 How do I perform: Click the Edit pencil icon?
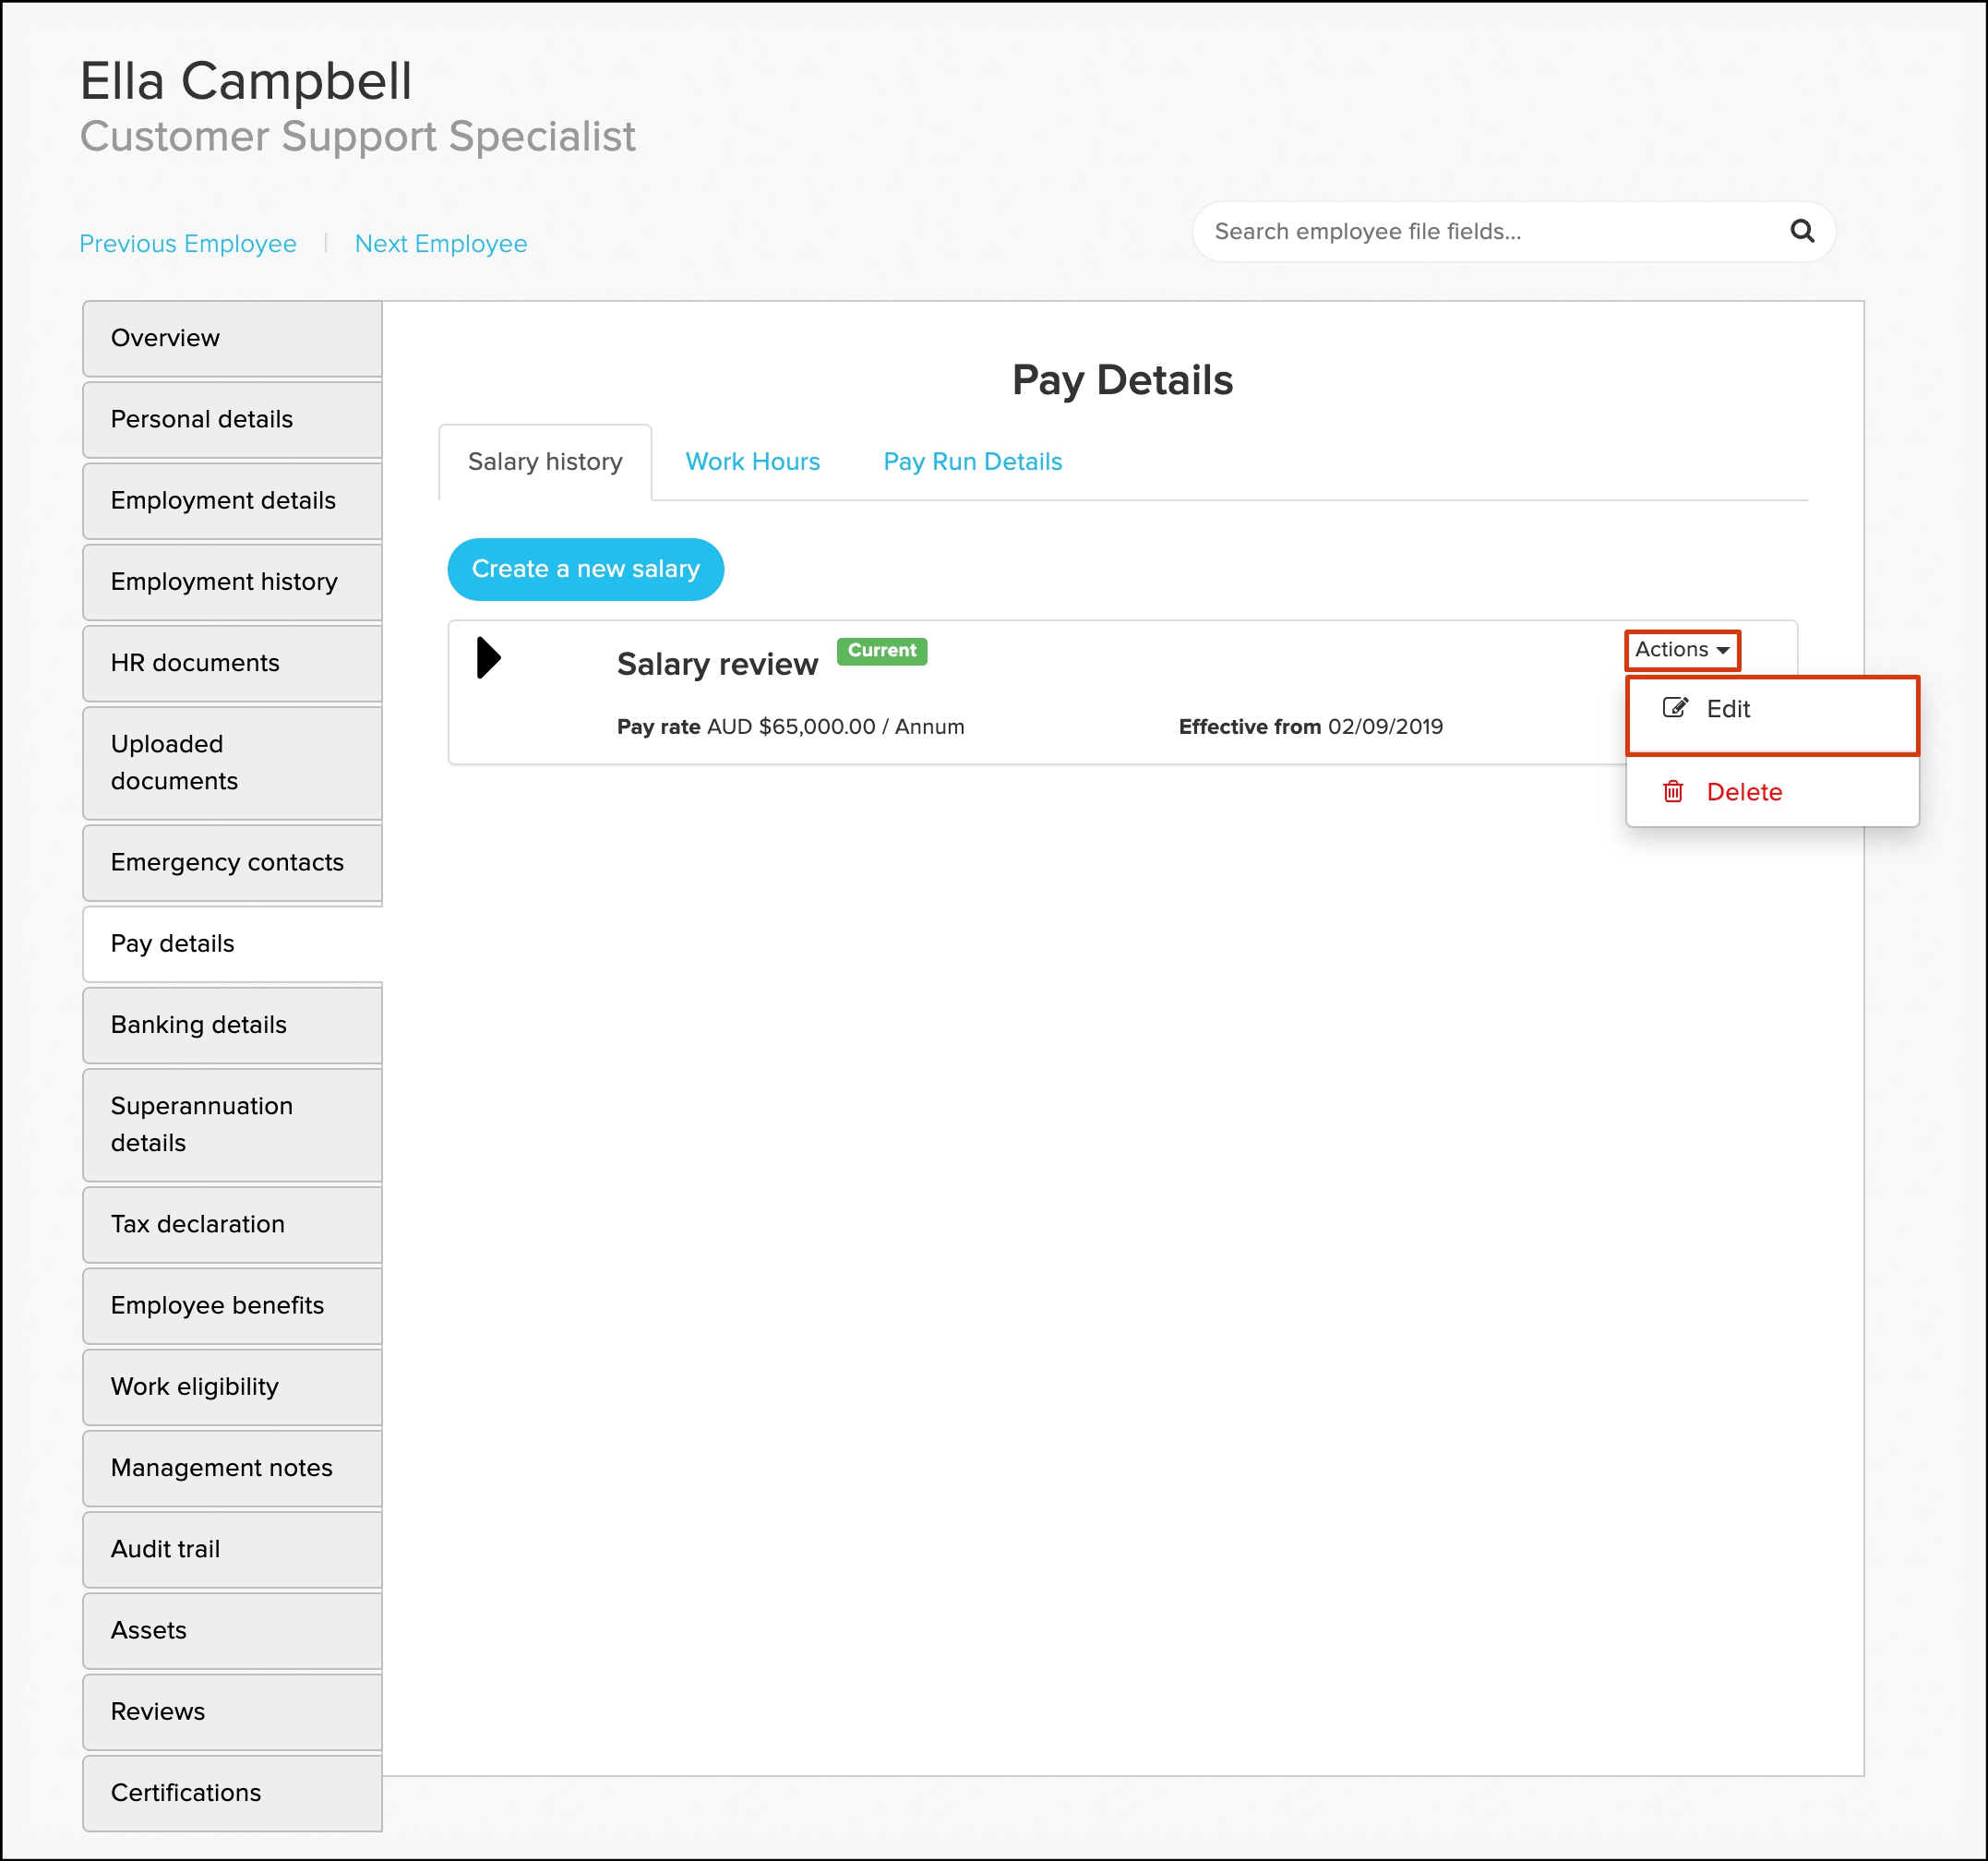pos(1675,708)
